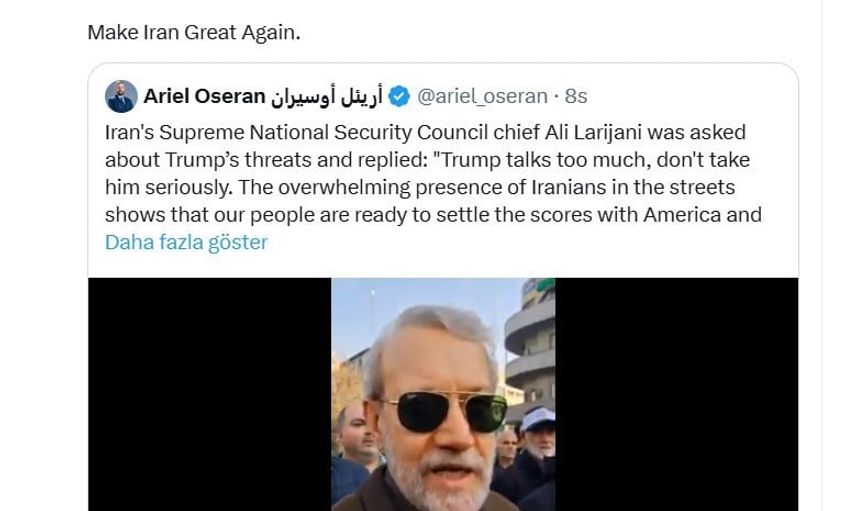The image size is (856, 511).
Task: Click the line ending with America and
Action: coord(432,214)
